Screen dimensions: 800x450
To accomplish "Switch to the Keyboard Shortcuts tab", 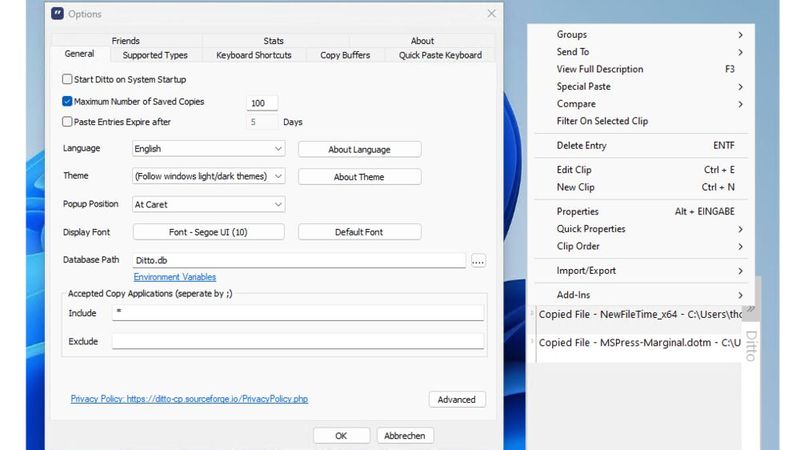I will (254, 55).
